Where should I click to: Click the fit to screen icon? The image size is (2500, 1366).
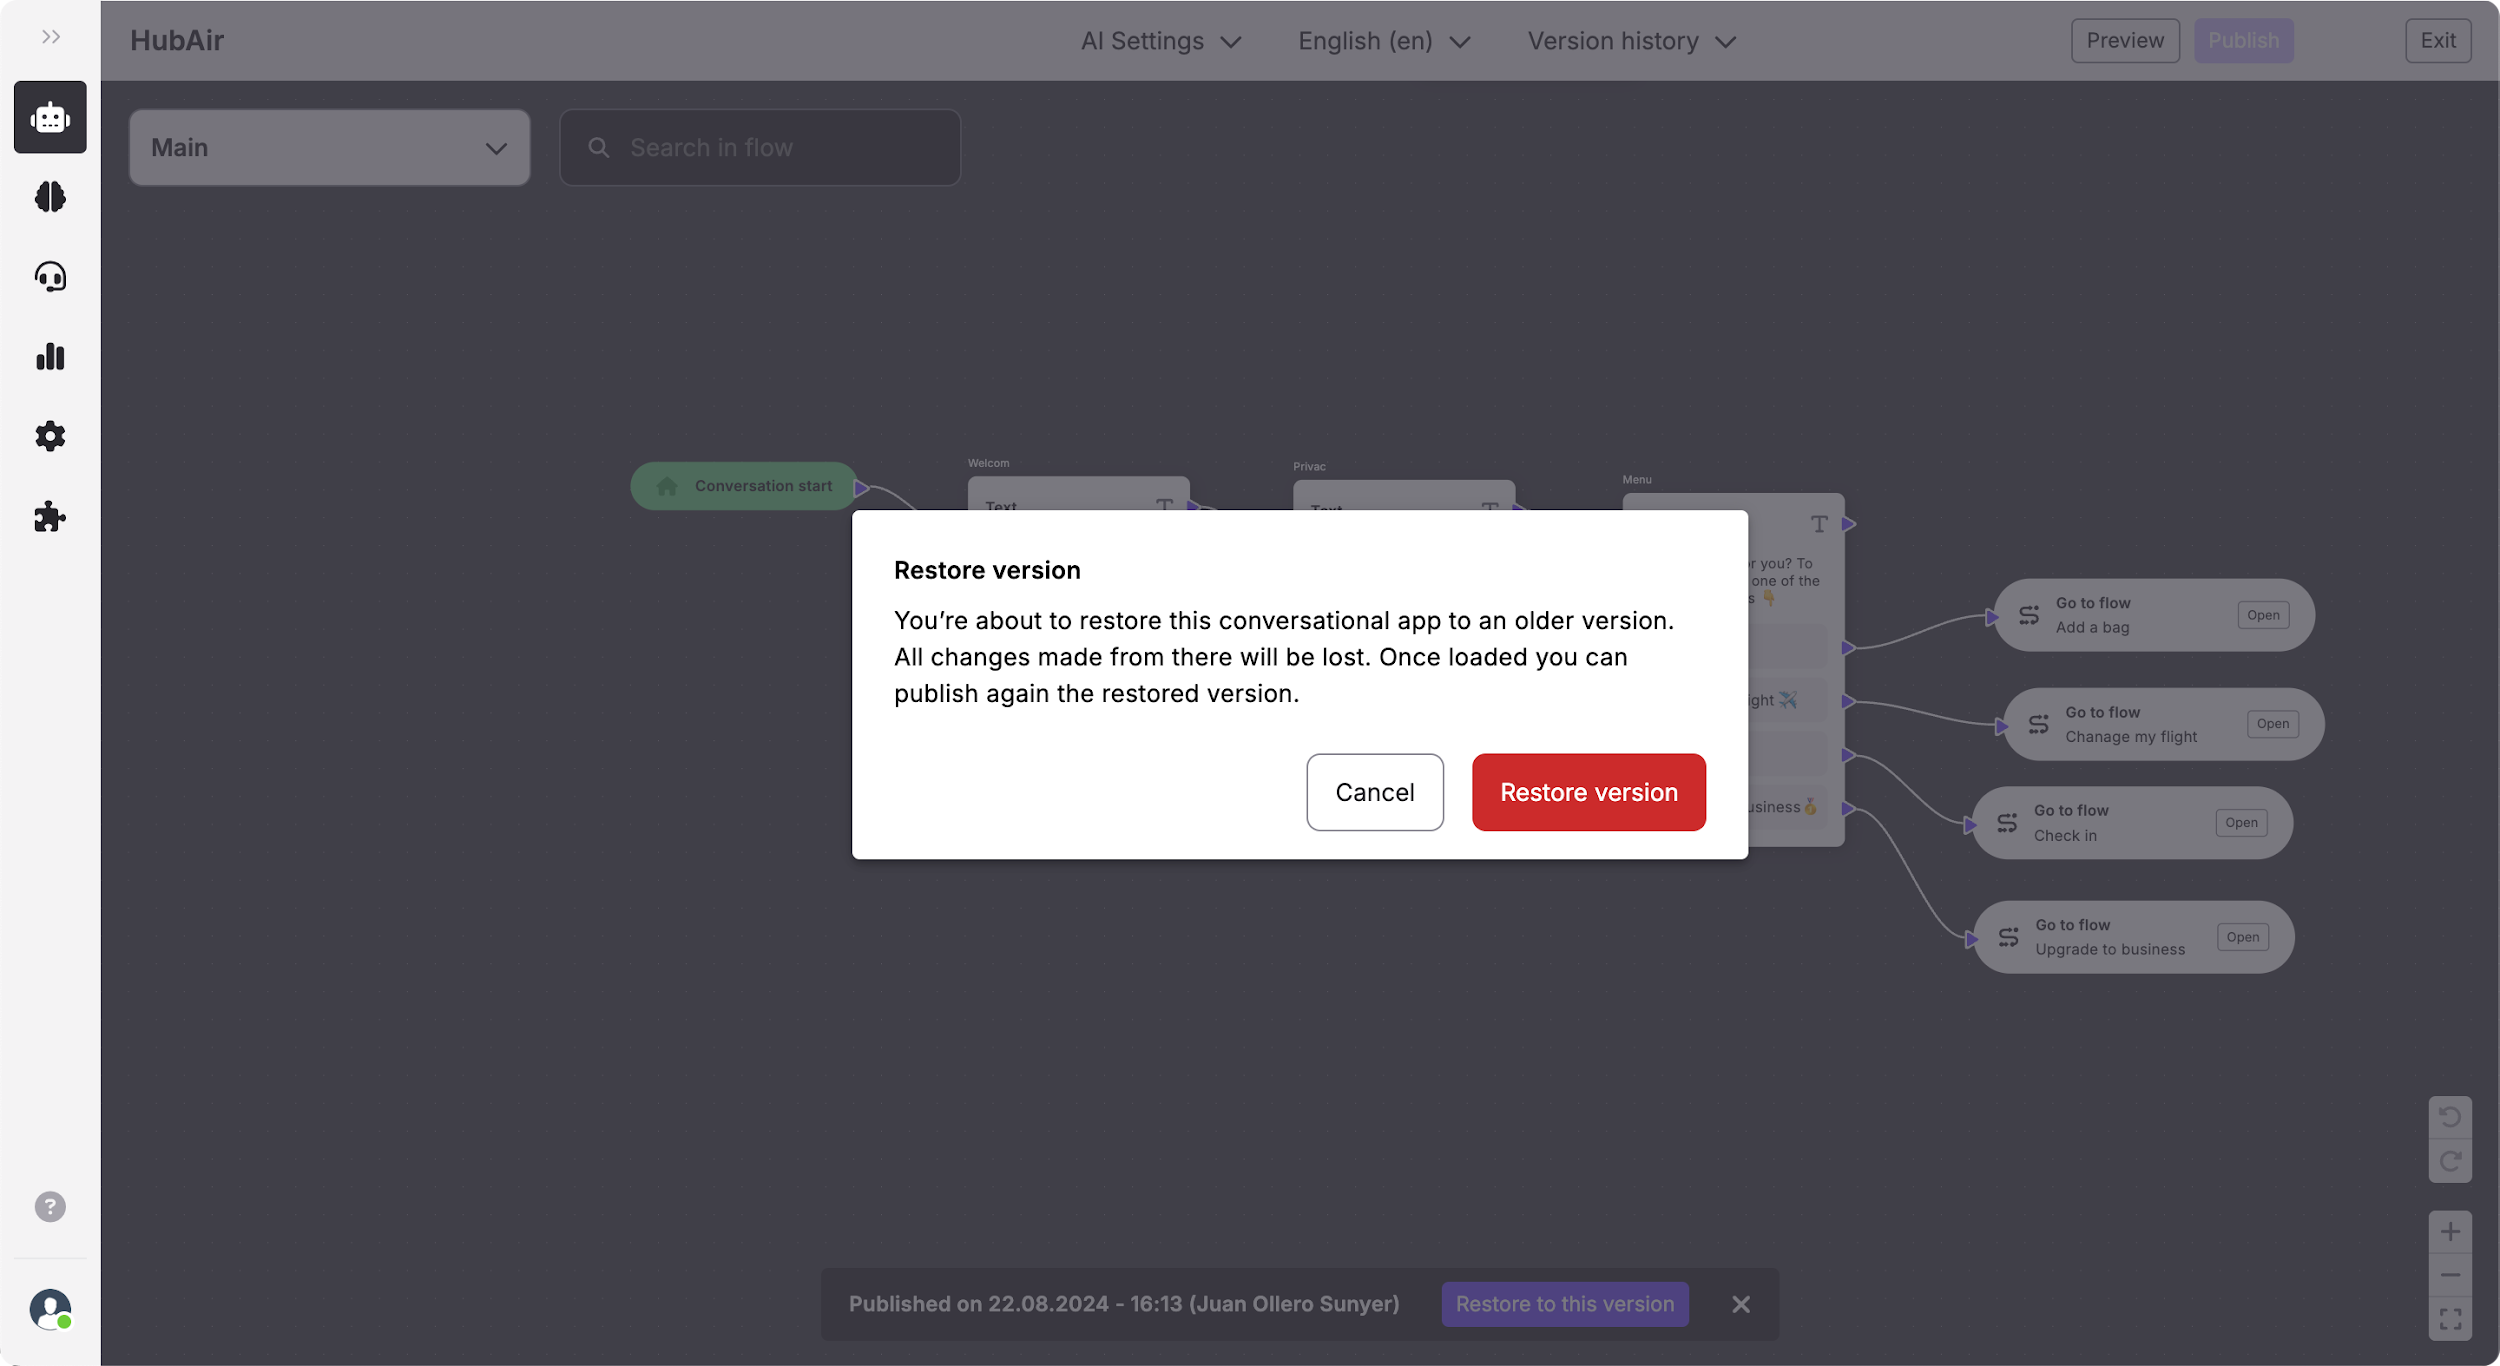2450,1319
